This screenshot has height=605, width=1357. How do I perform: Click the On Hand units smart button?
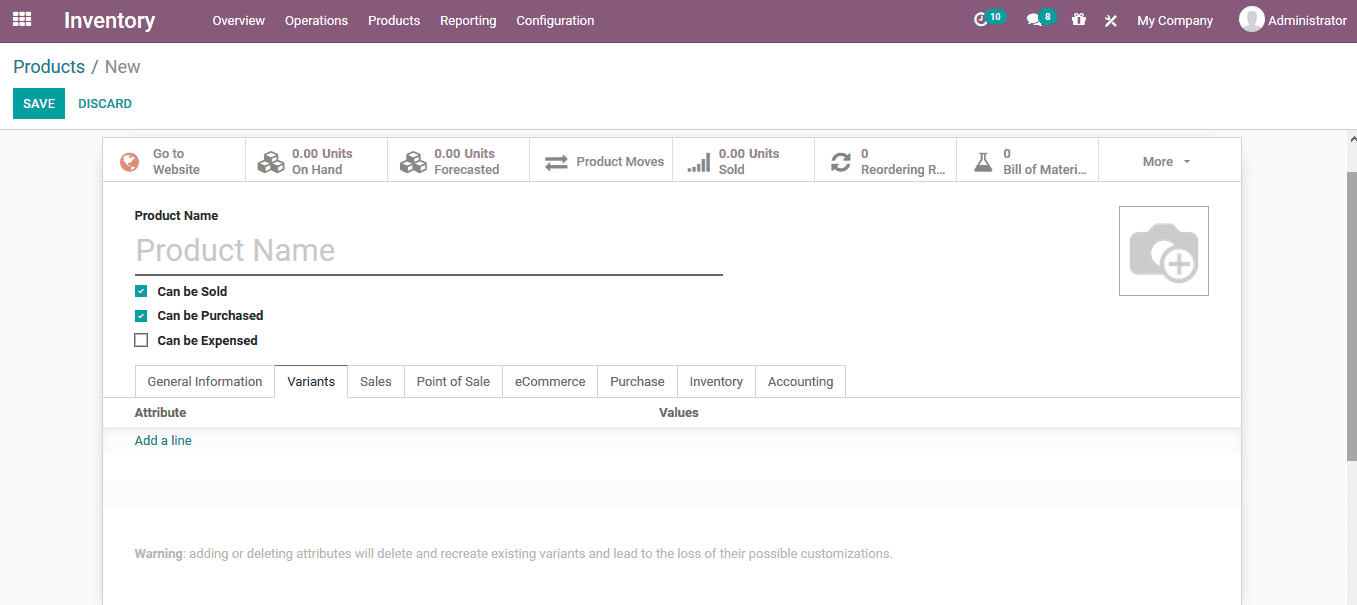point(315,159)
